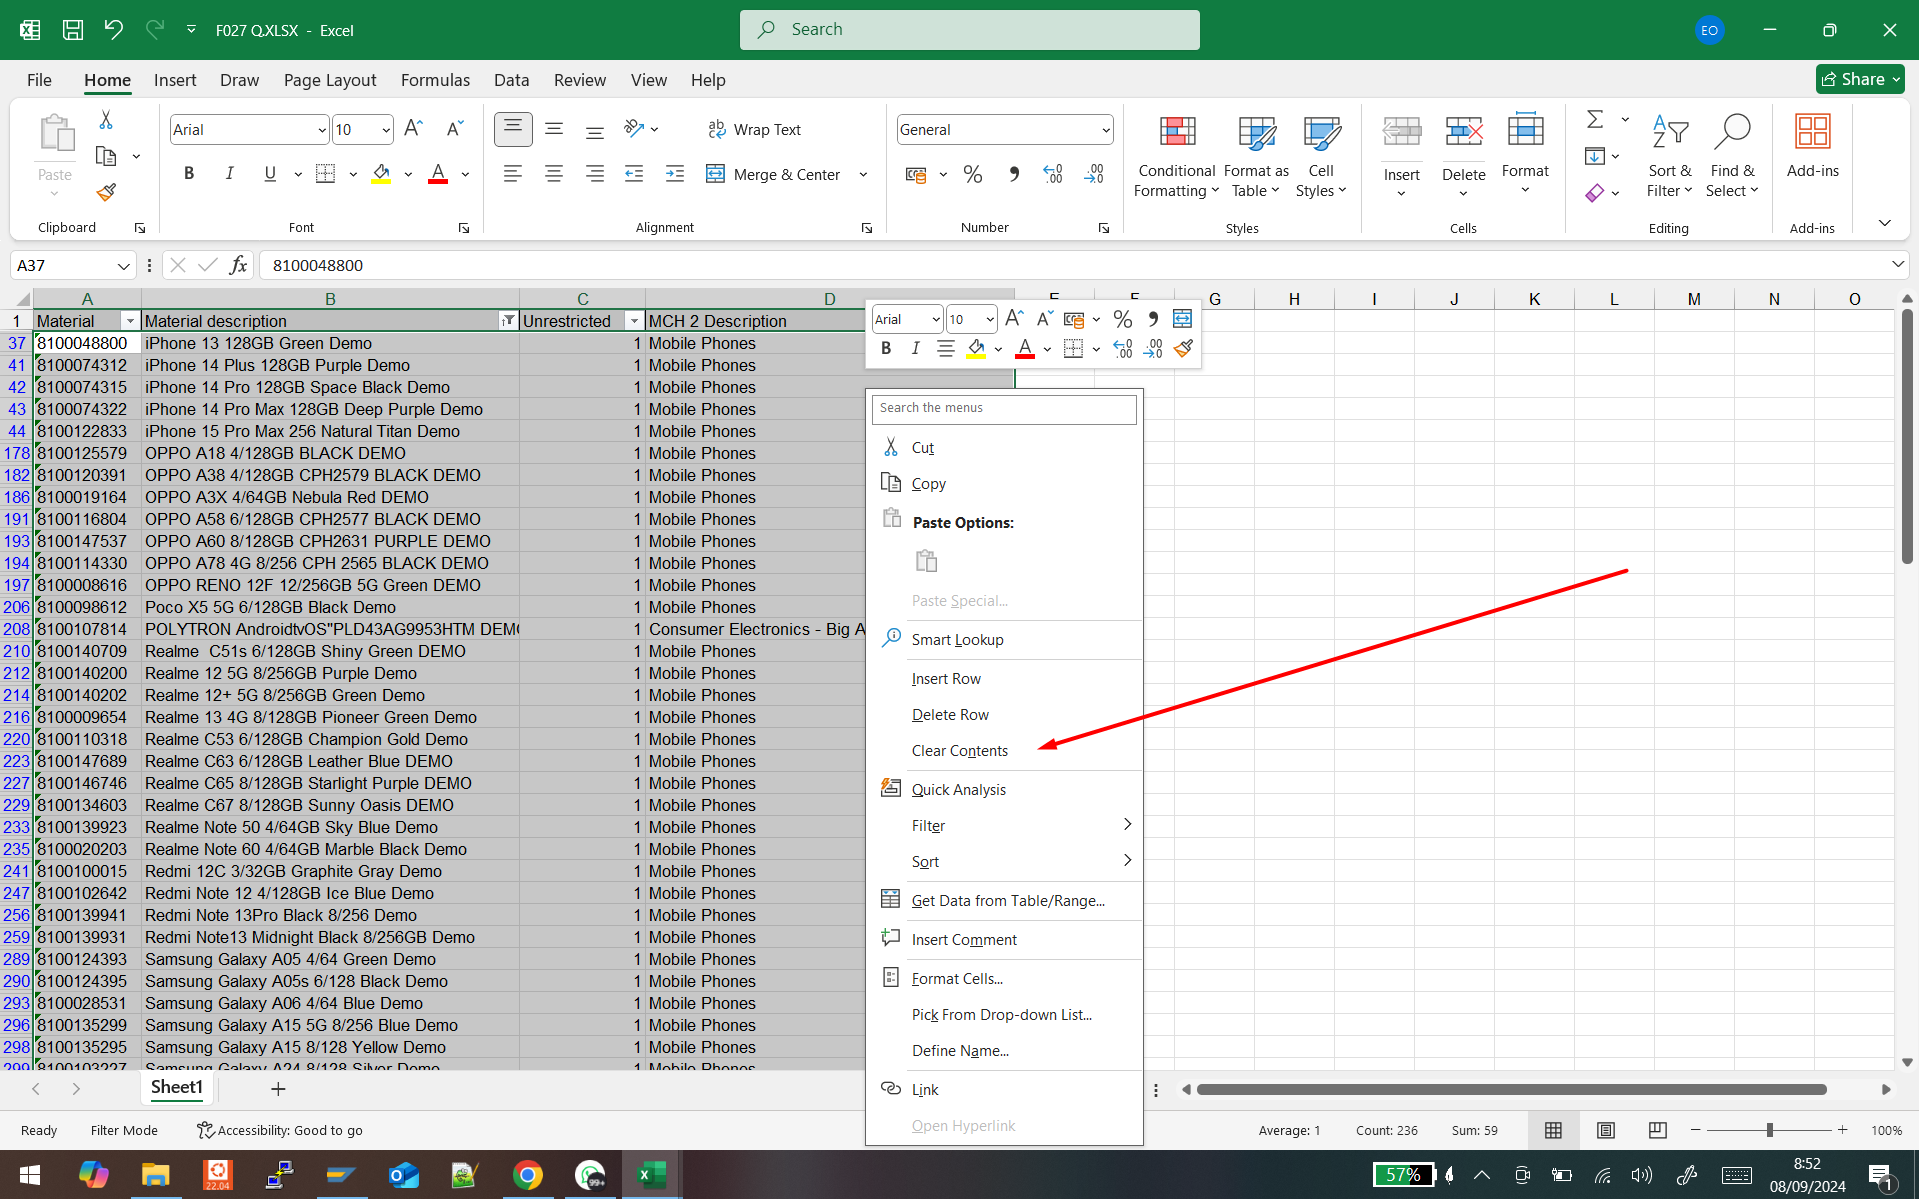Click the zoom slider handle

click(1769, 1130)
